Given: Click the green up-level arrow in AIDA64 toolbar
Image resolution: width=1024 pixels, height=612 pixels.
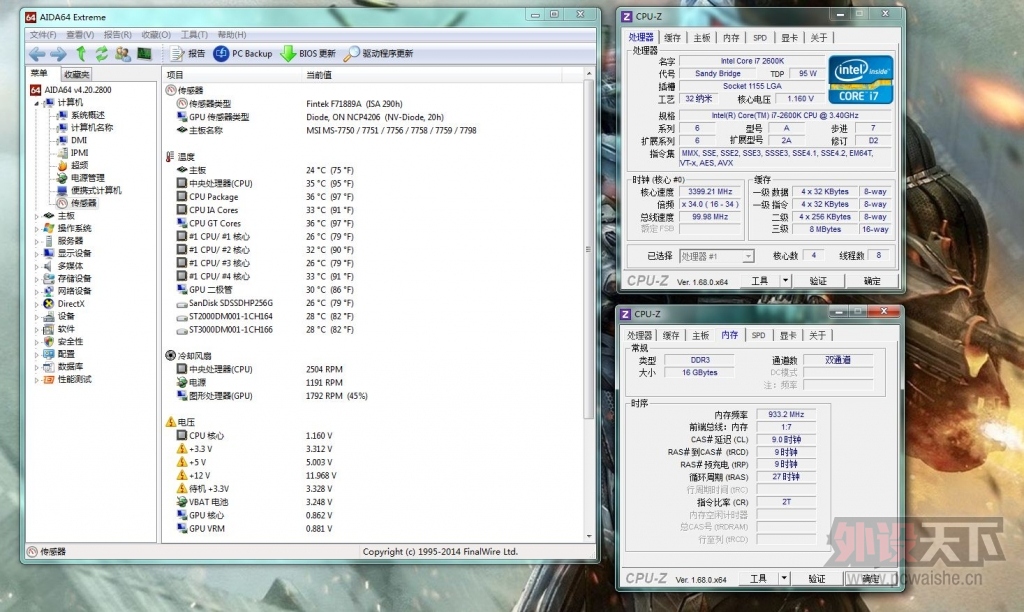Looking at the screenshot, I should [81, 54].
